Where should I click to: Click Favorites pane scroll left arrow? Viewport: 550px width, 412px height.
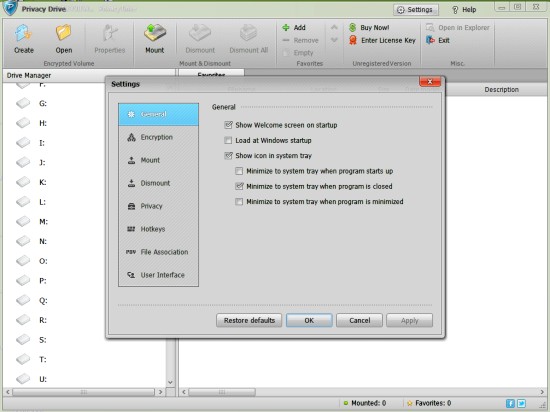click(x=184, y=392)
